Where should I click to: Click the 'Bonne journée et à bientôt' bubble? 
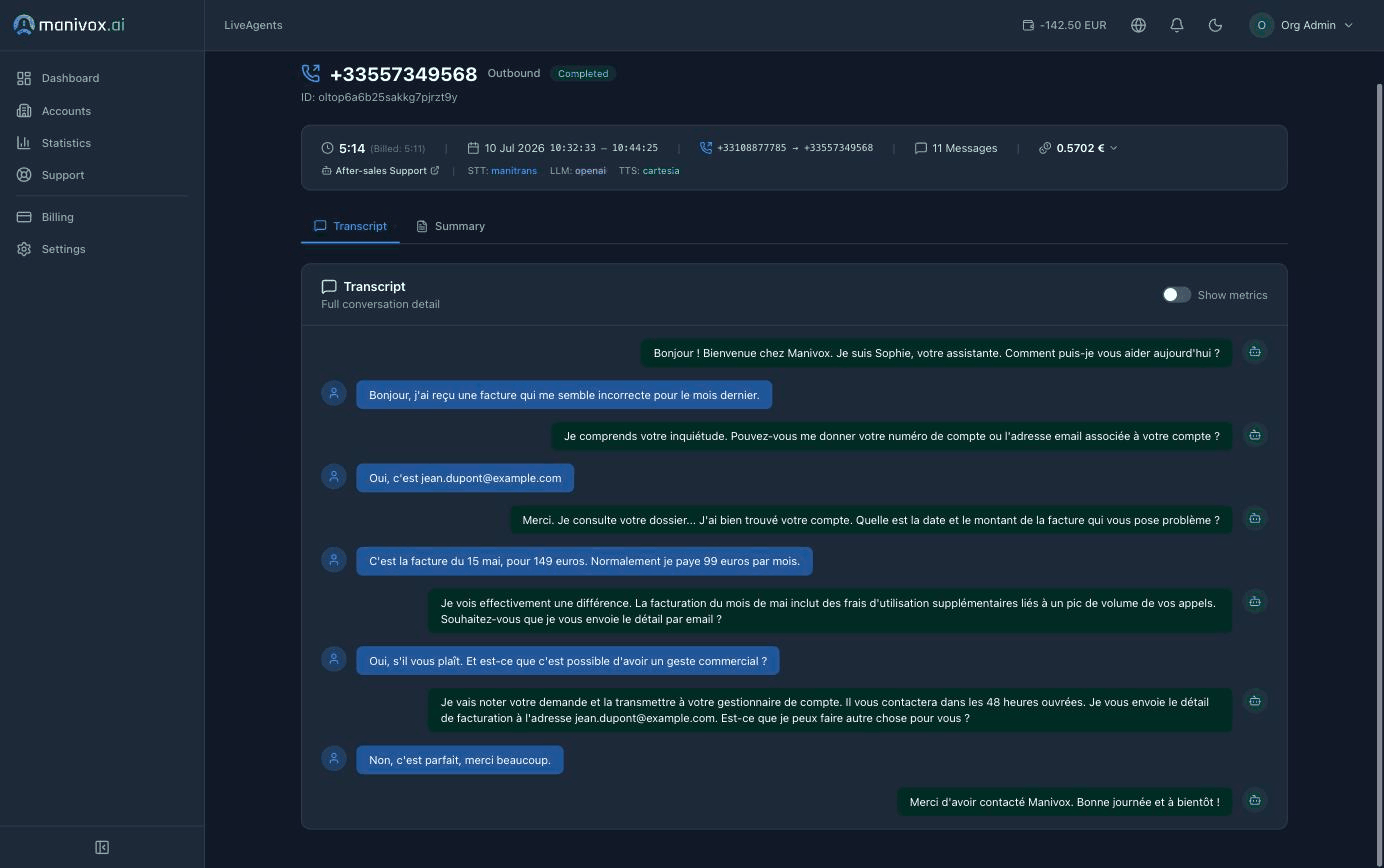point(1064,802)
